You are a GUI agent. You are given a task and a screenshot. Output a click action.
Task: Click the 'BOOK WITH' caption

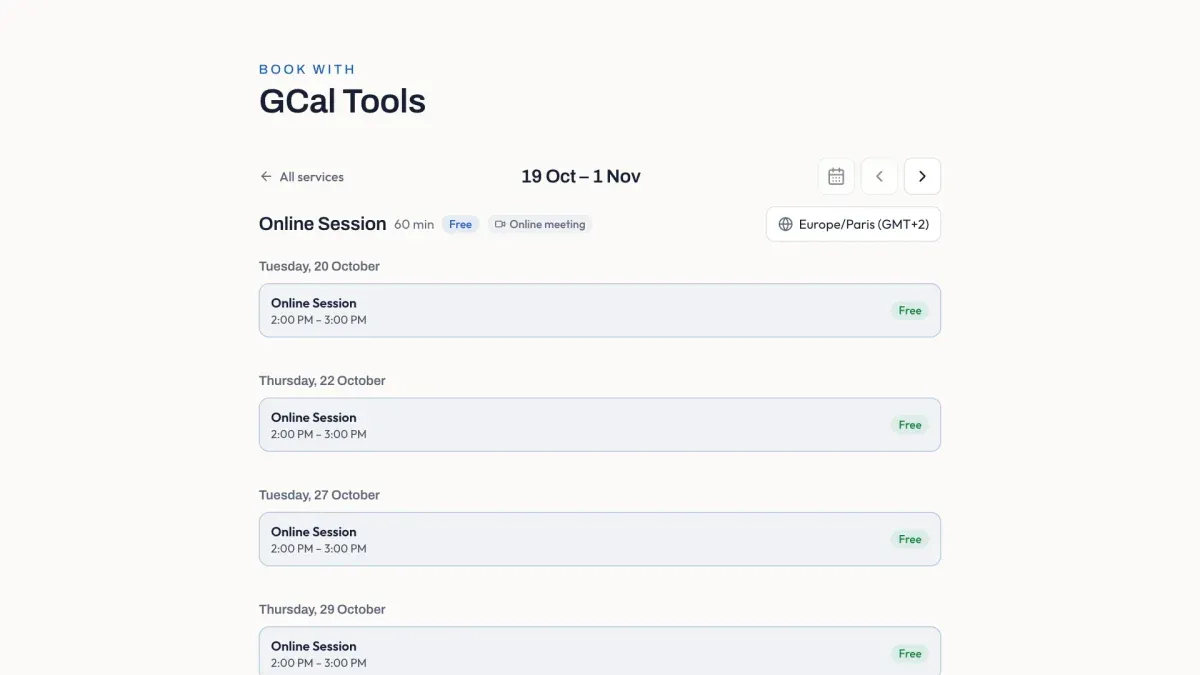tap(307, 69)
